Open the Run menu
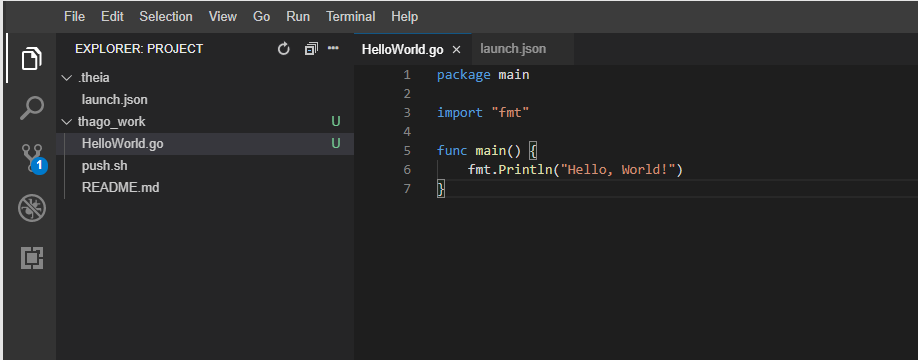The width and height of the screenshot is (918, 360). tap(298, 16)
